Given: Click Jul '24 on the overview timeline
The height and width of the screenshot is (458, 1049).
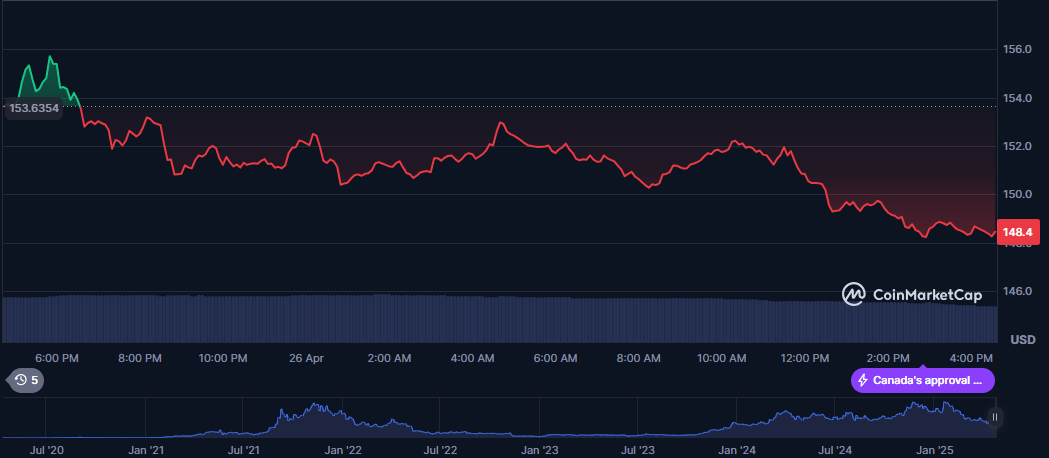Looking at the screenshot, I should tap(836, 450).
